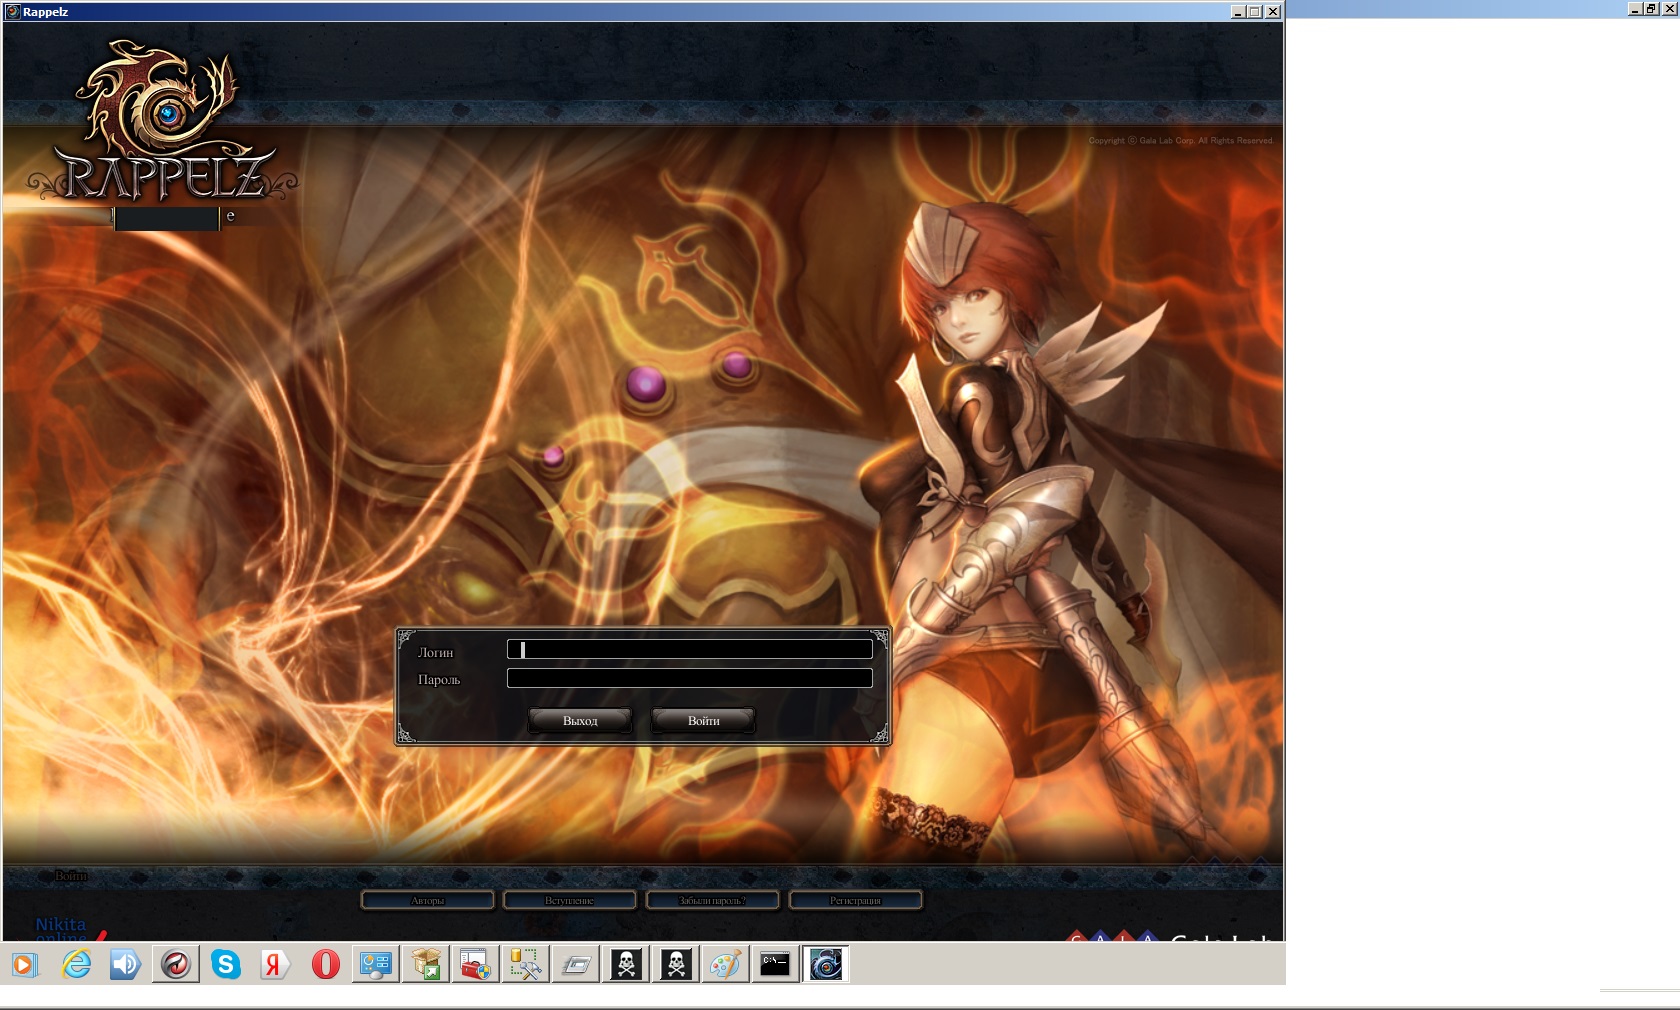Launch Opera browser from the taskbar
Viewport: 1680px width, 1010px height.
coord(326,965)
